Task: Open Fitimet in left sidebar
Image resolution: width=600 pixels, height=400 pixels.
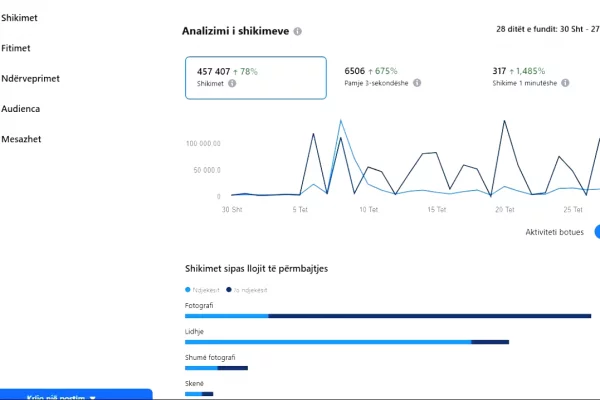Action: coord(16,48)
